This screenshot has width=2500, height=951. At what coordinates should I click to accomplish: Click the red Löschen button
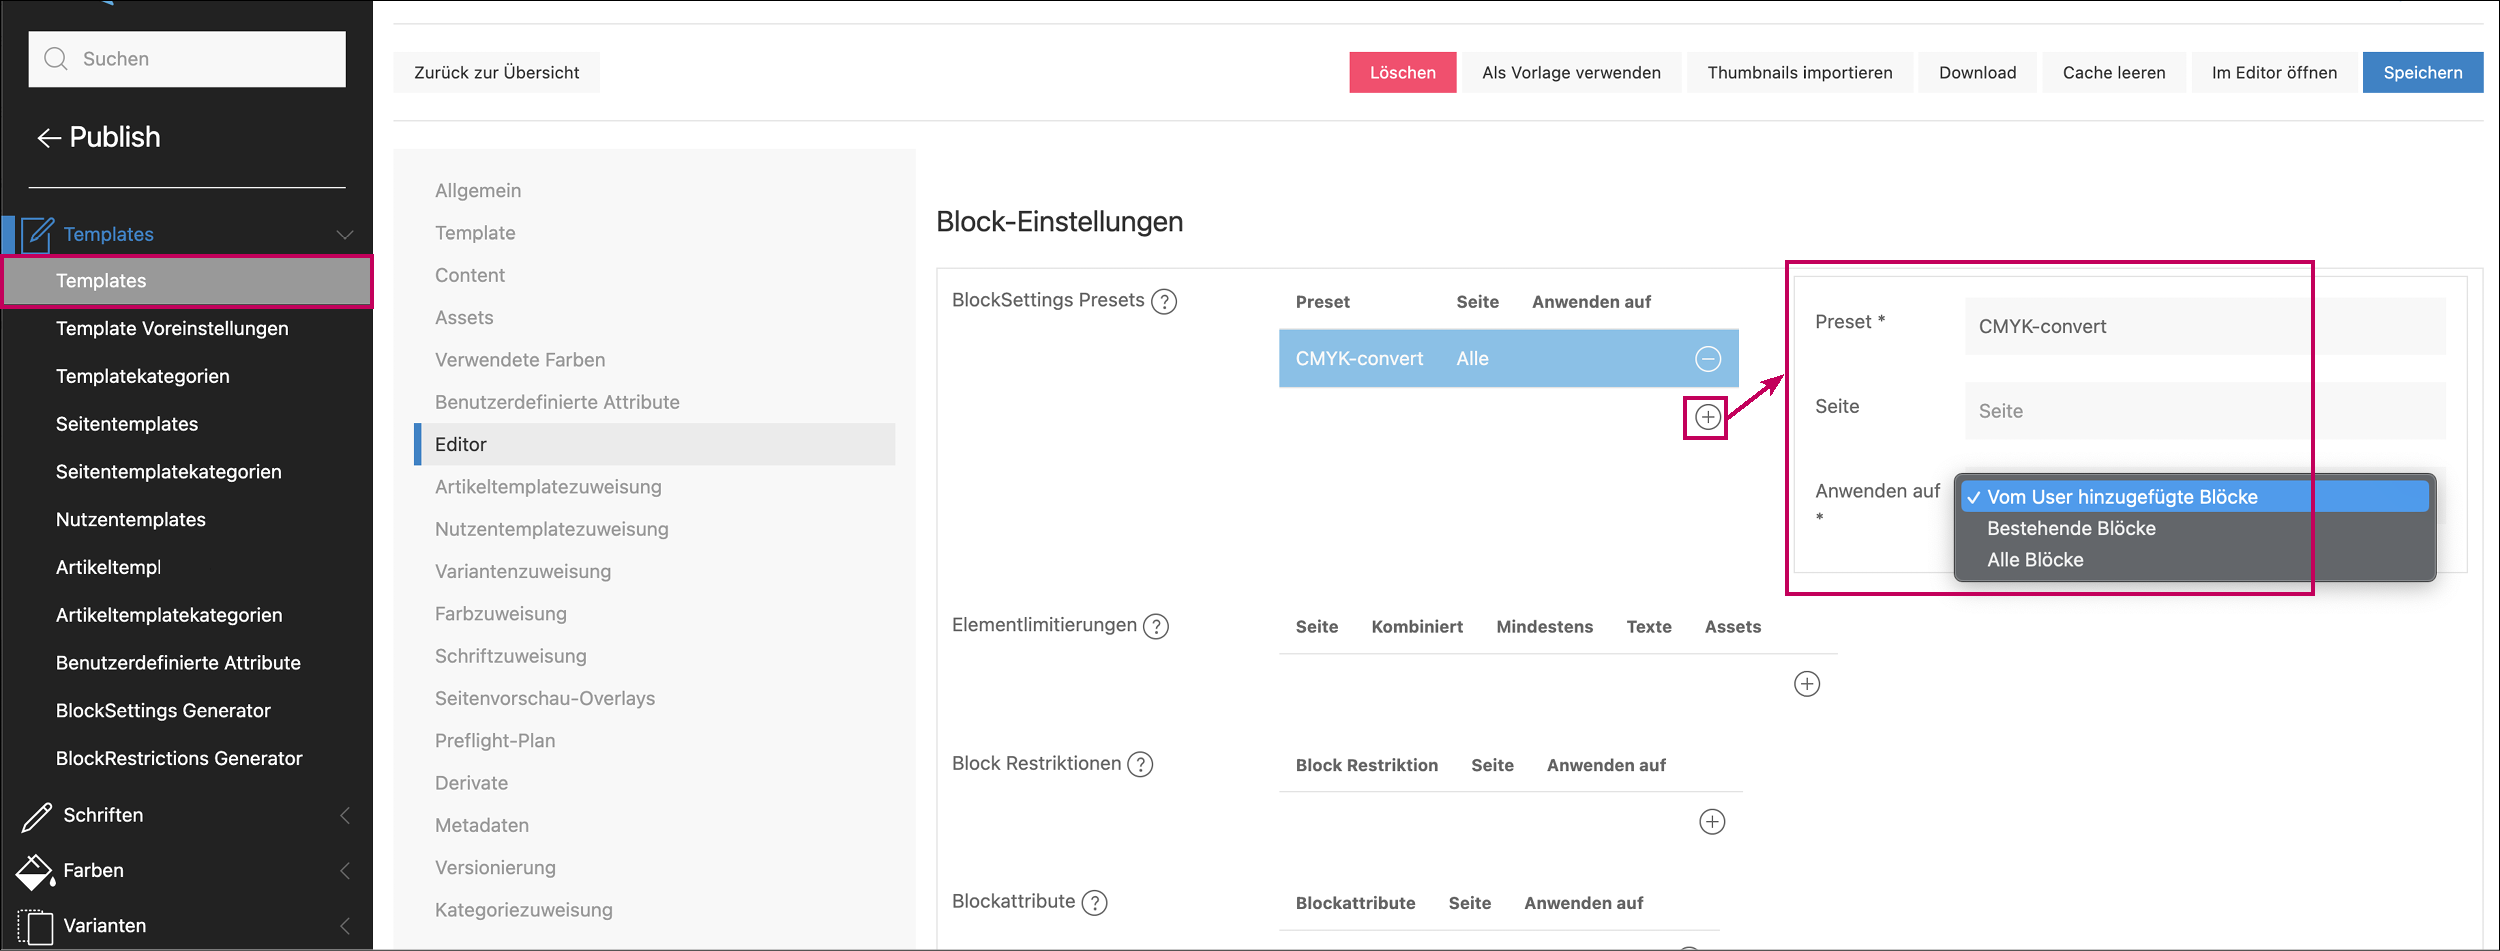pyautogui.click(x=1402, y=73)
